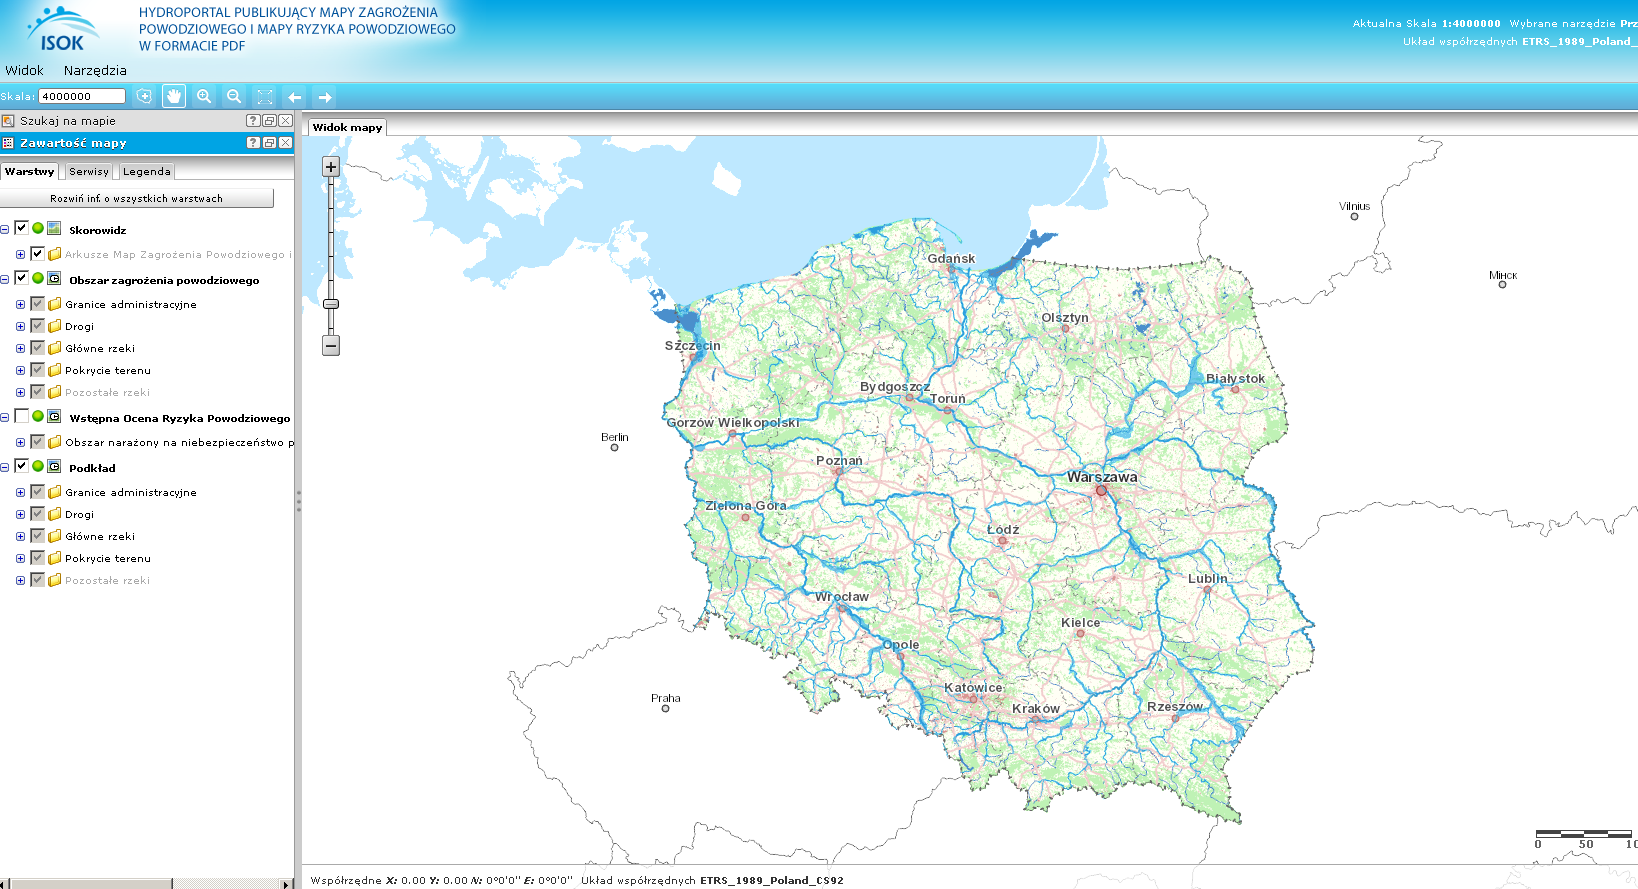1638x889 pixels.
Task: Open help for Szukaj na mapie panel
Action: point(253,120)
